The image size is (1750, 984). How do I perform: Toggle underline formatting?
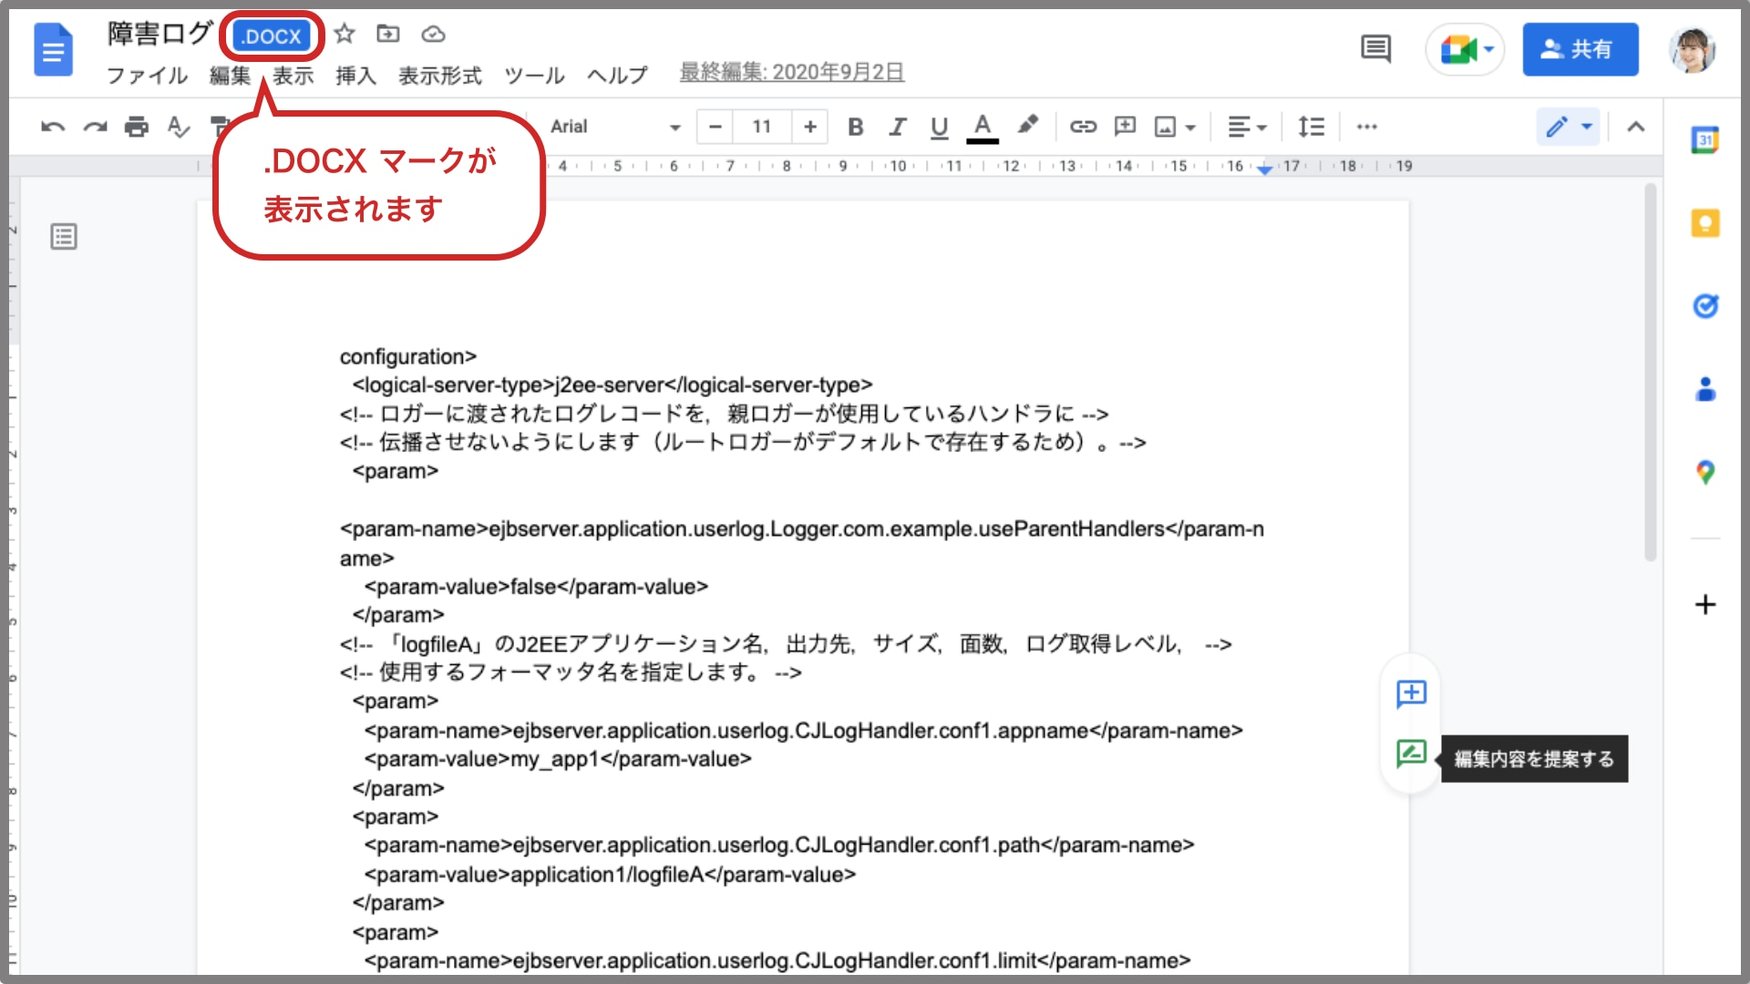(x=938, y=127)
